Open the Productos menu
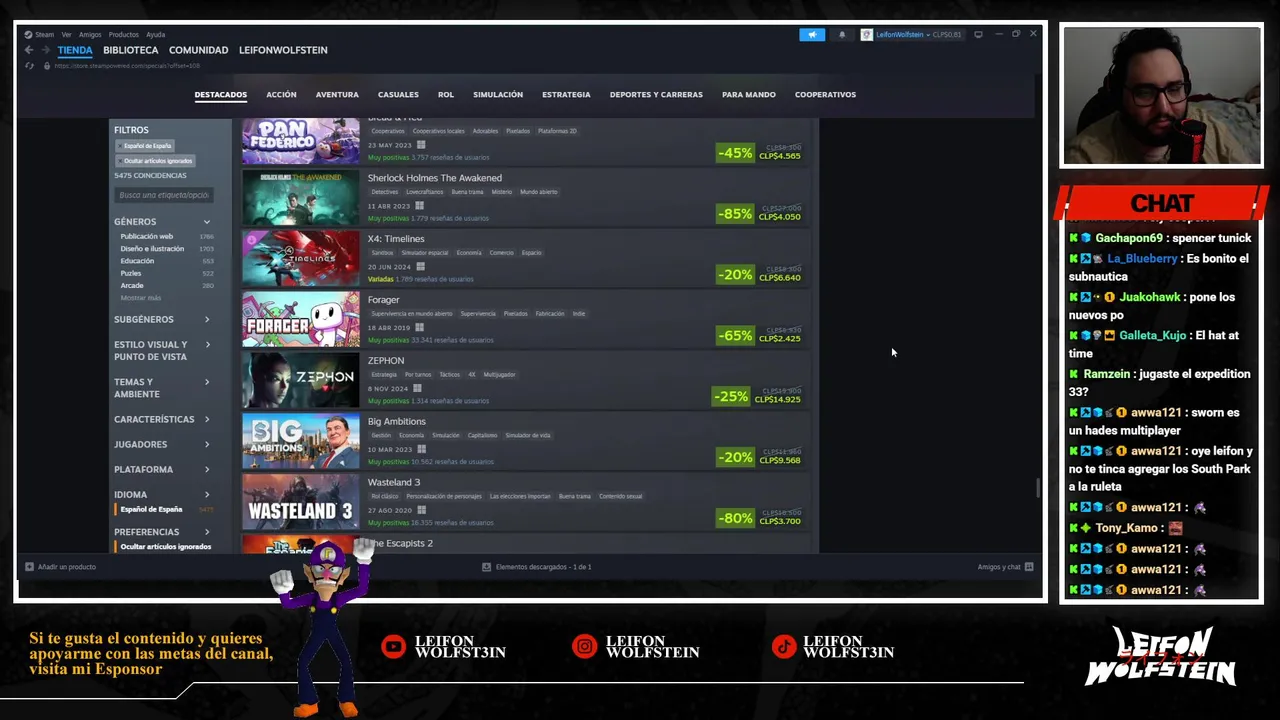Viewport: 1280px width, 720px height. tap(123, 34)
